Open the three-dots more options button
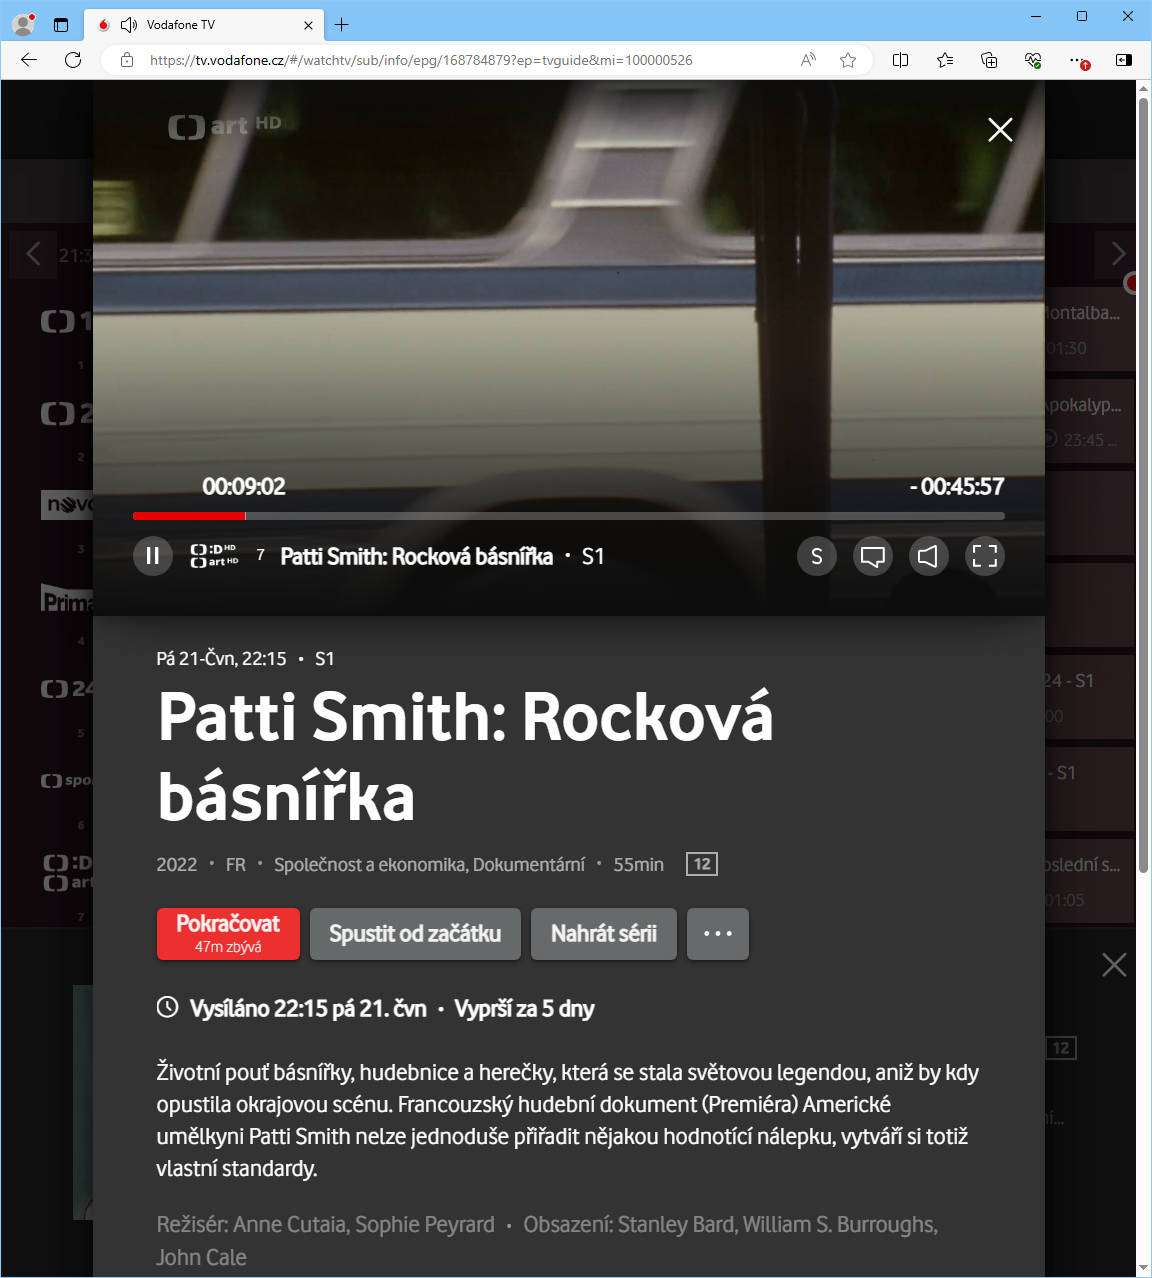1152x1278 pixels. tap(718, 934)
